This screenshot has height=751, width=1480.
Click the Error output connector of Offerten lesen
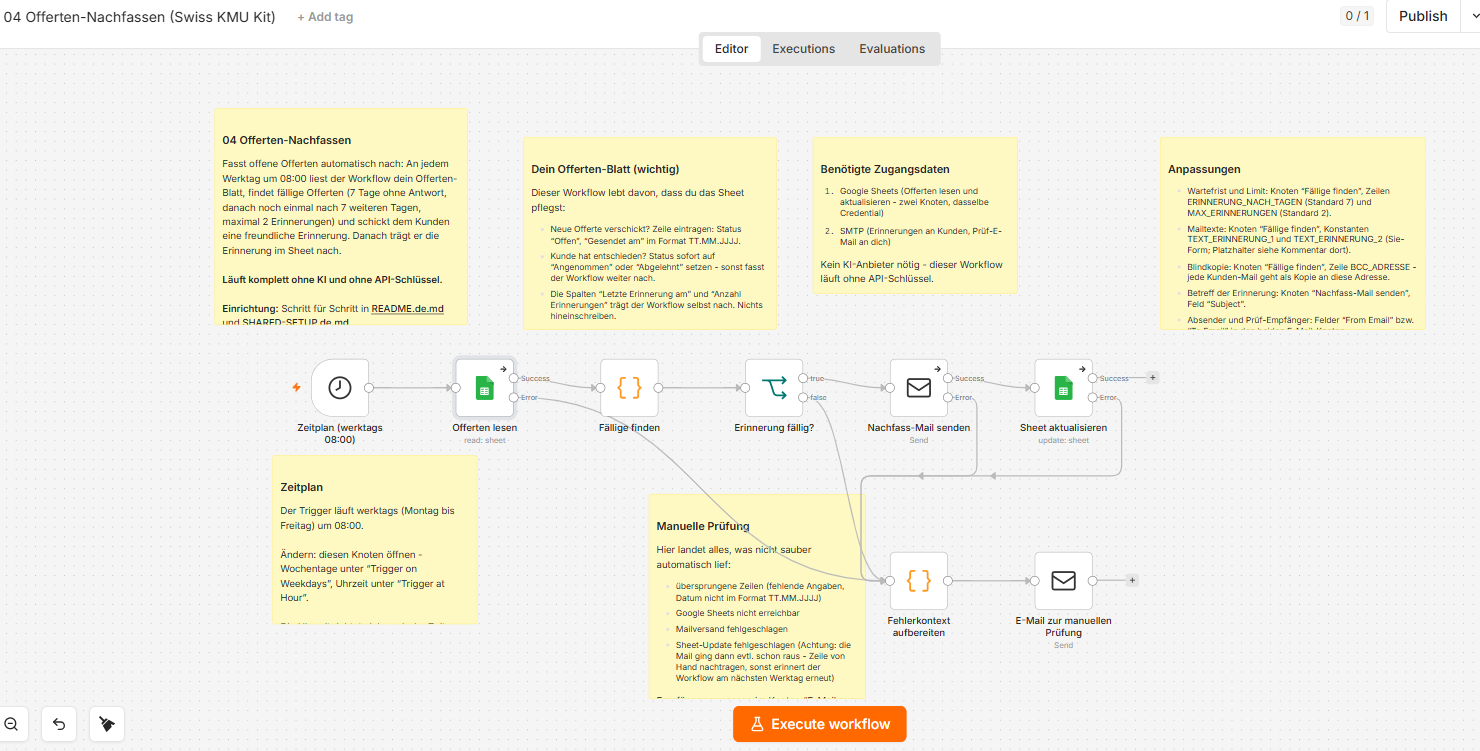coord(514,398)
